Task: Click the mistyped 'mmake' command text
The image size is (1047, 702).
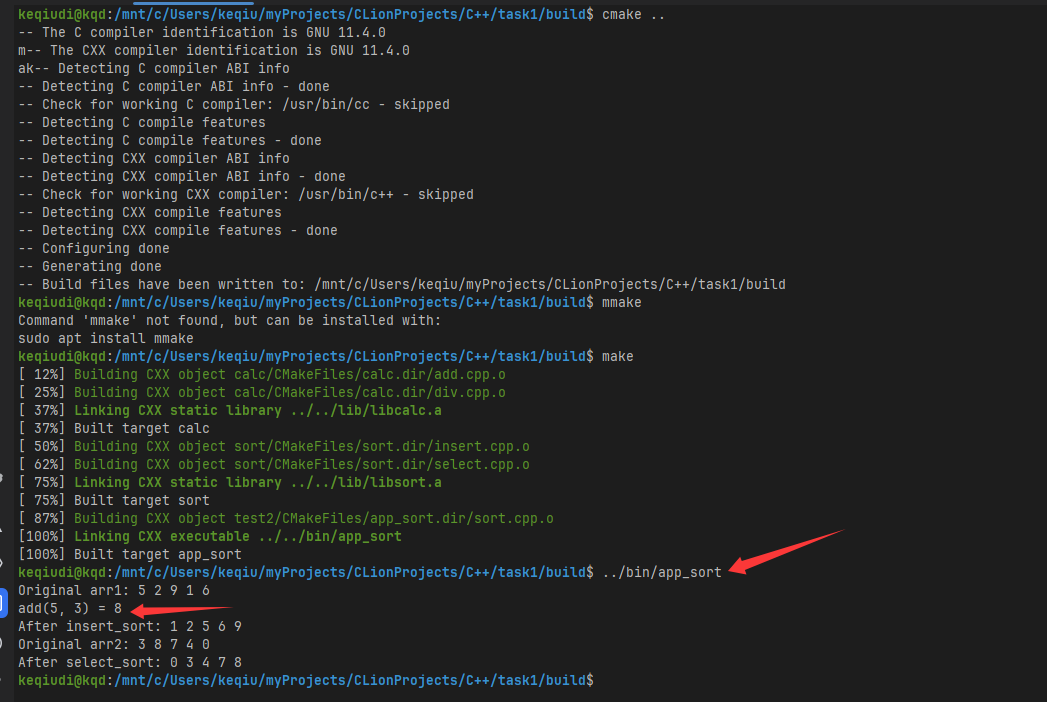Action: click(621, 302)
